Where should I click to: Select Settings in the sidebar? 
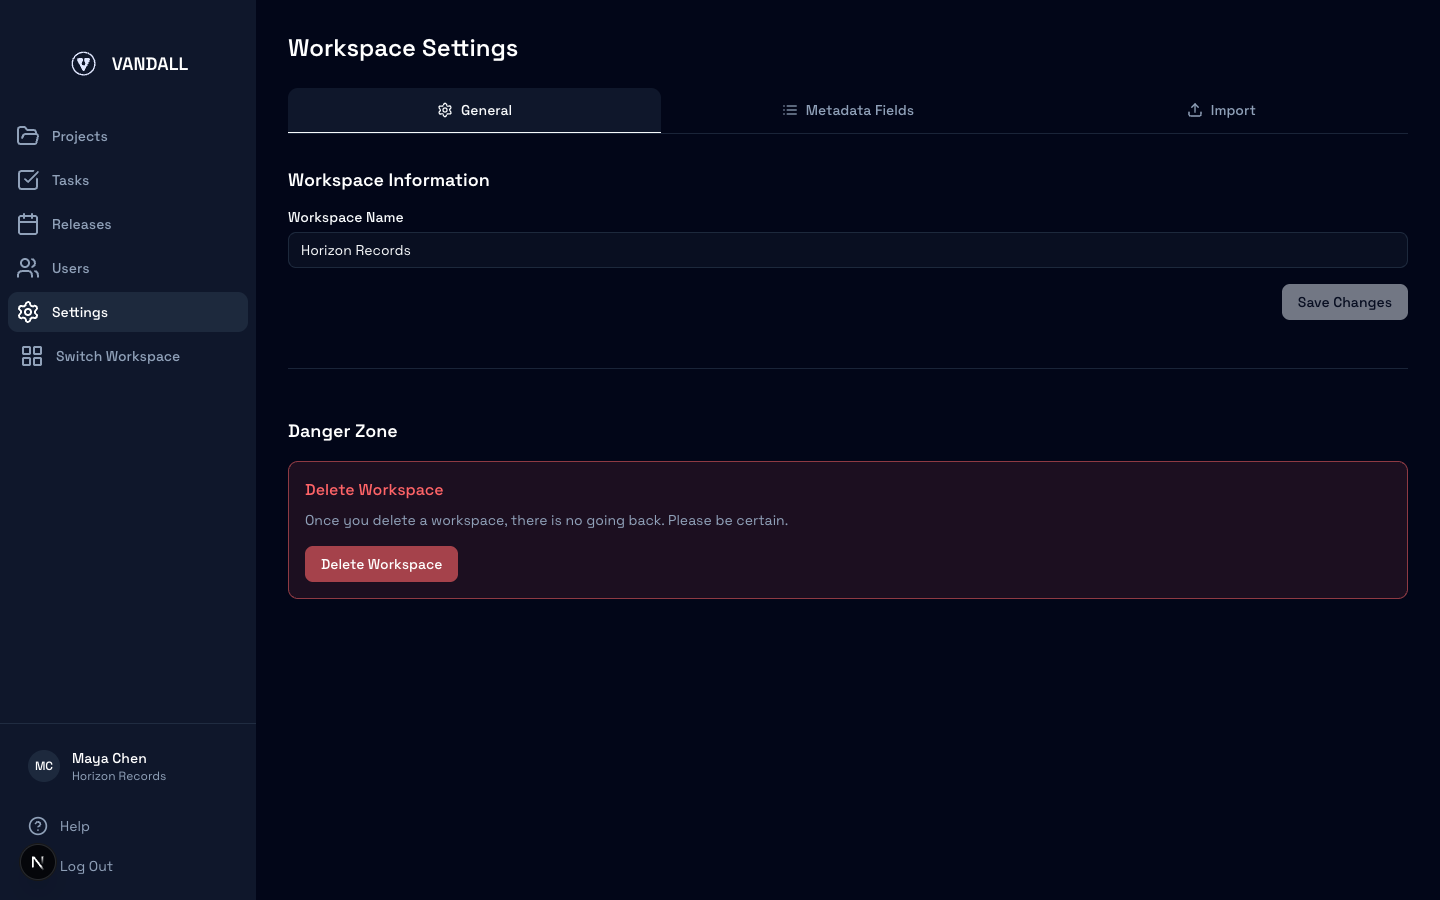(128, 312)
